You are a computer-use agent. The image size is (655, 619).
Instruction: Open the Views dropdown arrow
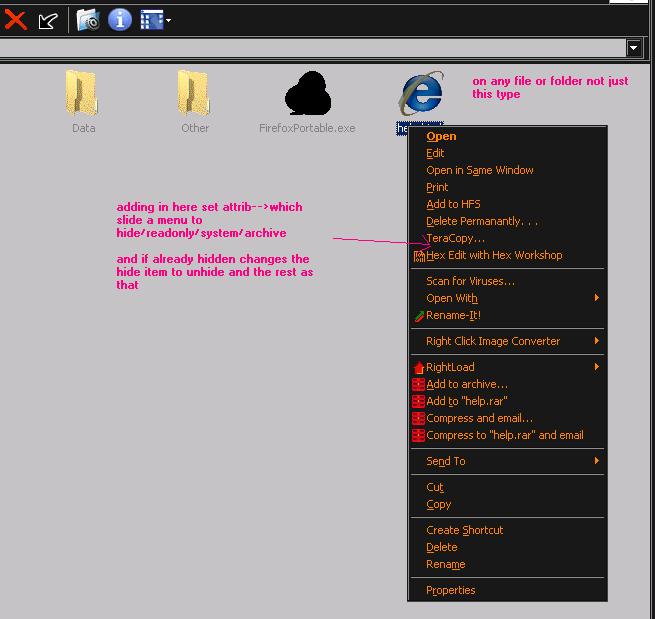[x=168, y=20]
